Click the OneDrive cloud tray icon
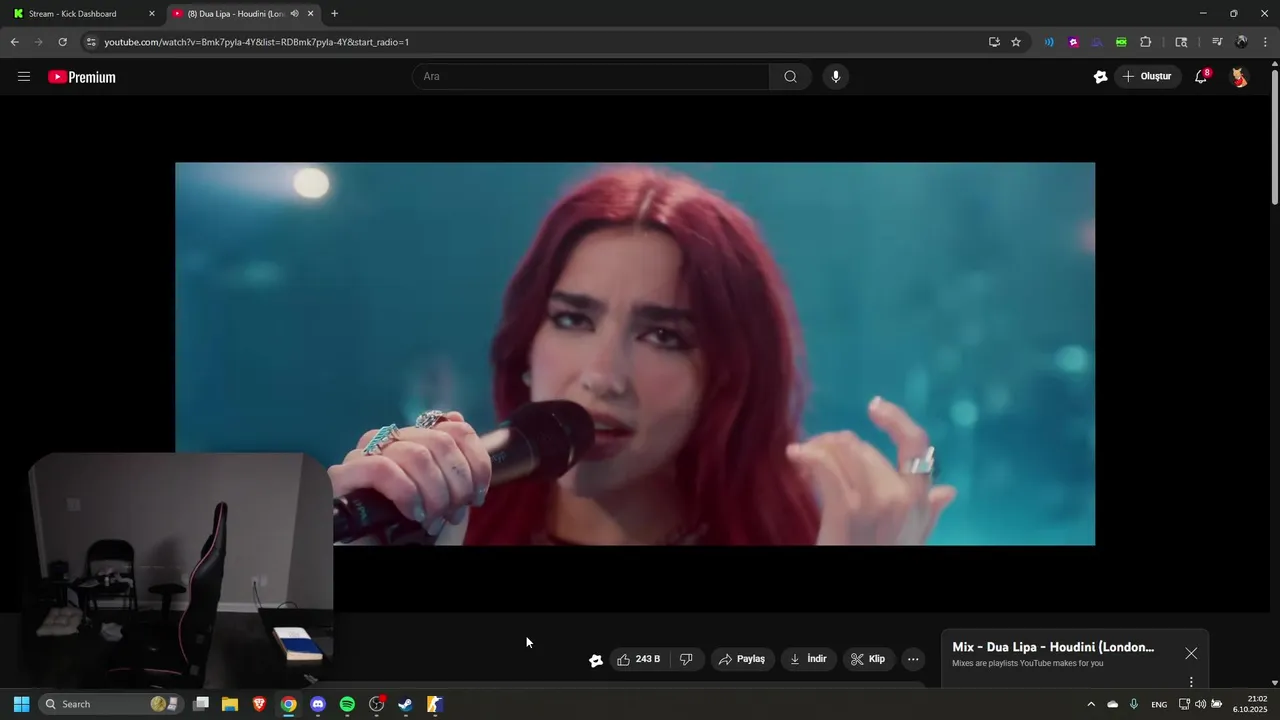Viewport: 1280px width, 720px height. coord(1113,704)
